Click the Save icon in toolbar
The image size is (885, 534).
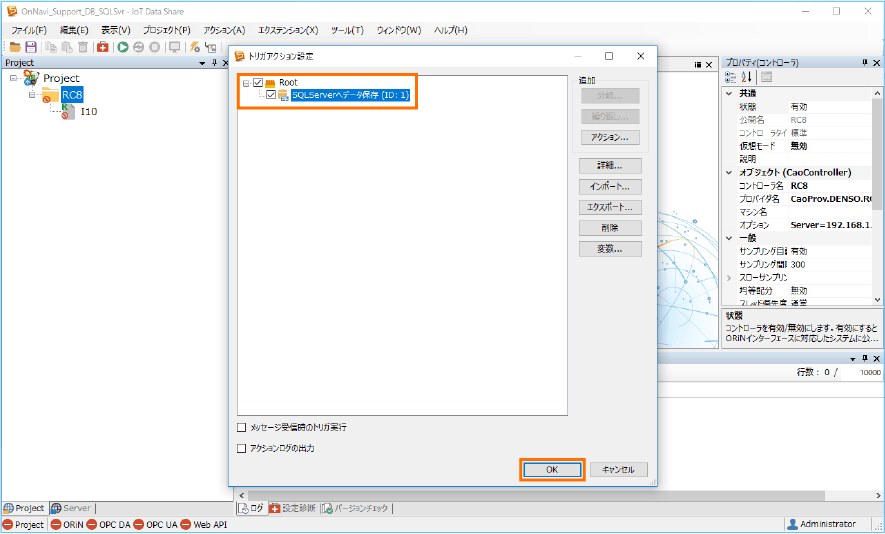[x=31, y=47]
